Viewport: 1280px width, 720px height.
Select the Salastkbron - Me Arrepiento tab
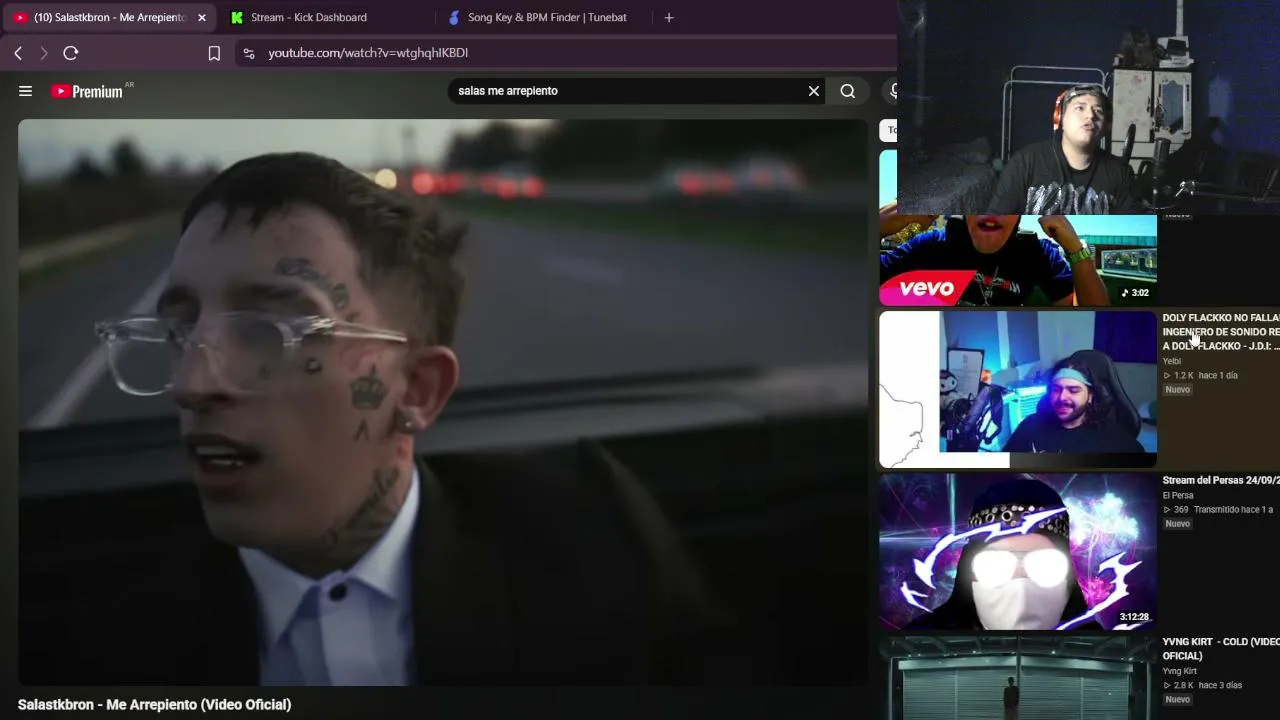pyautogui.click(x=110, y=17)
